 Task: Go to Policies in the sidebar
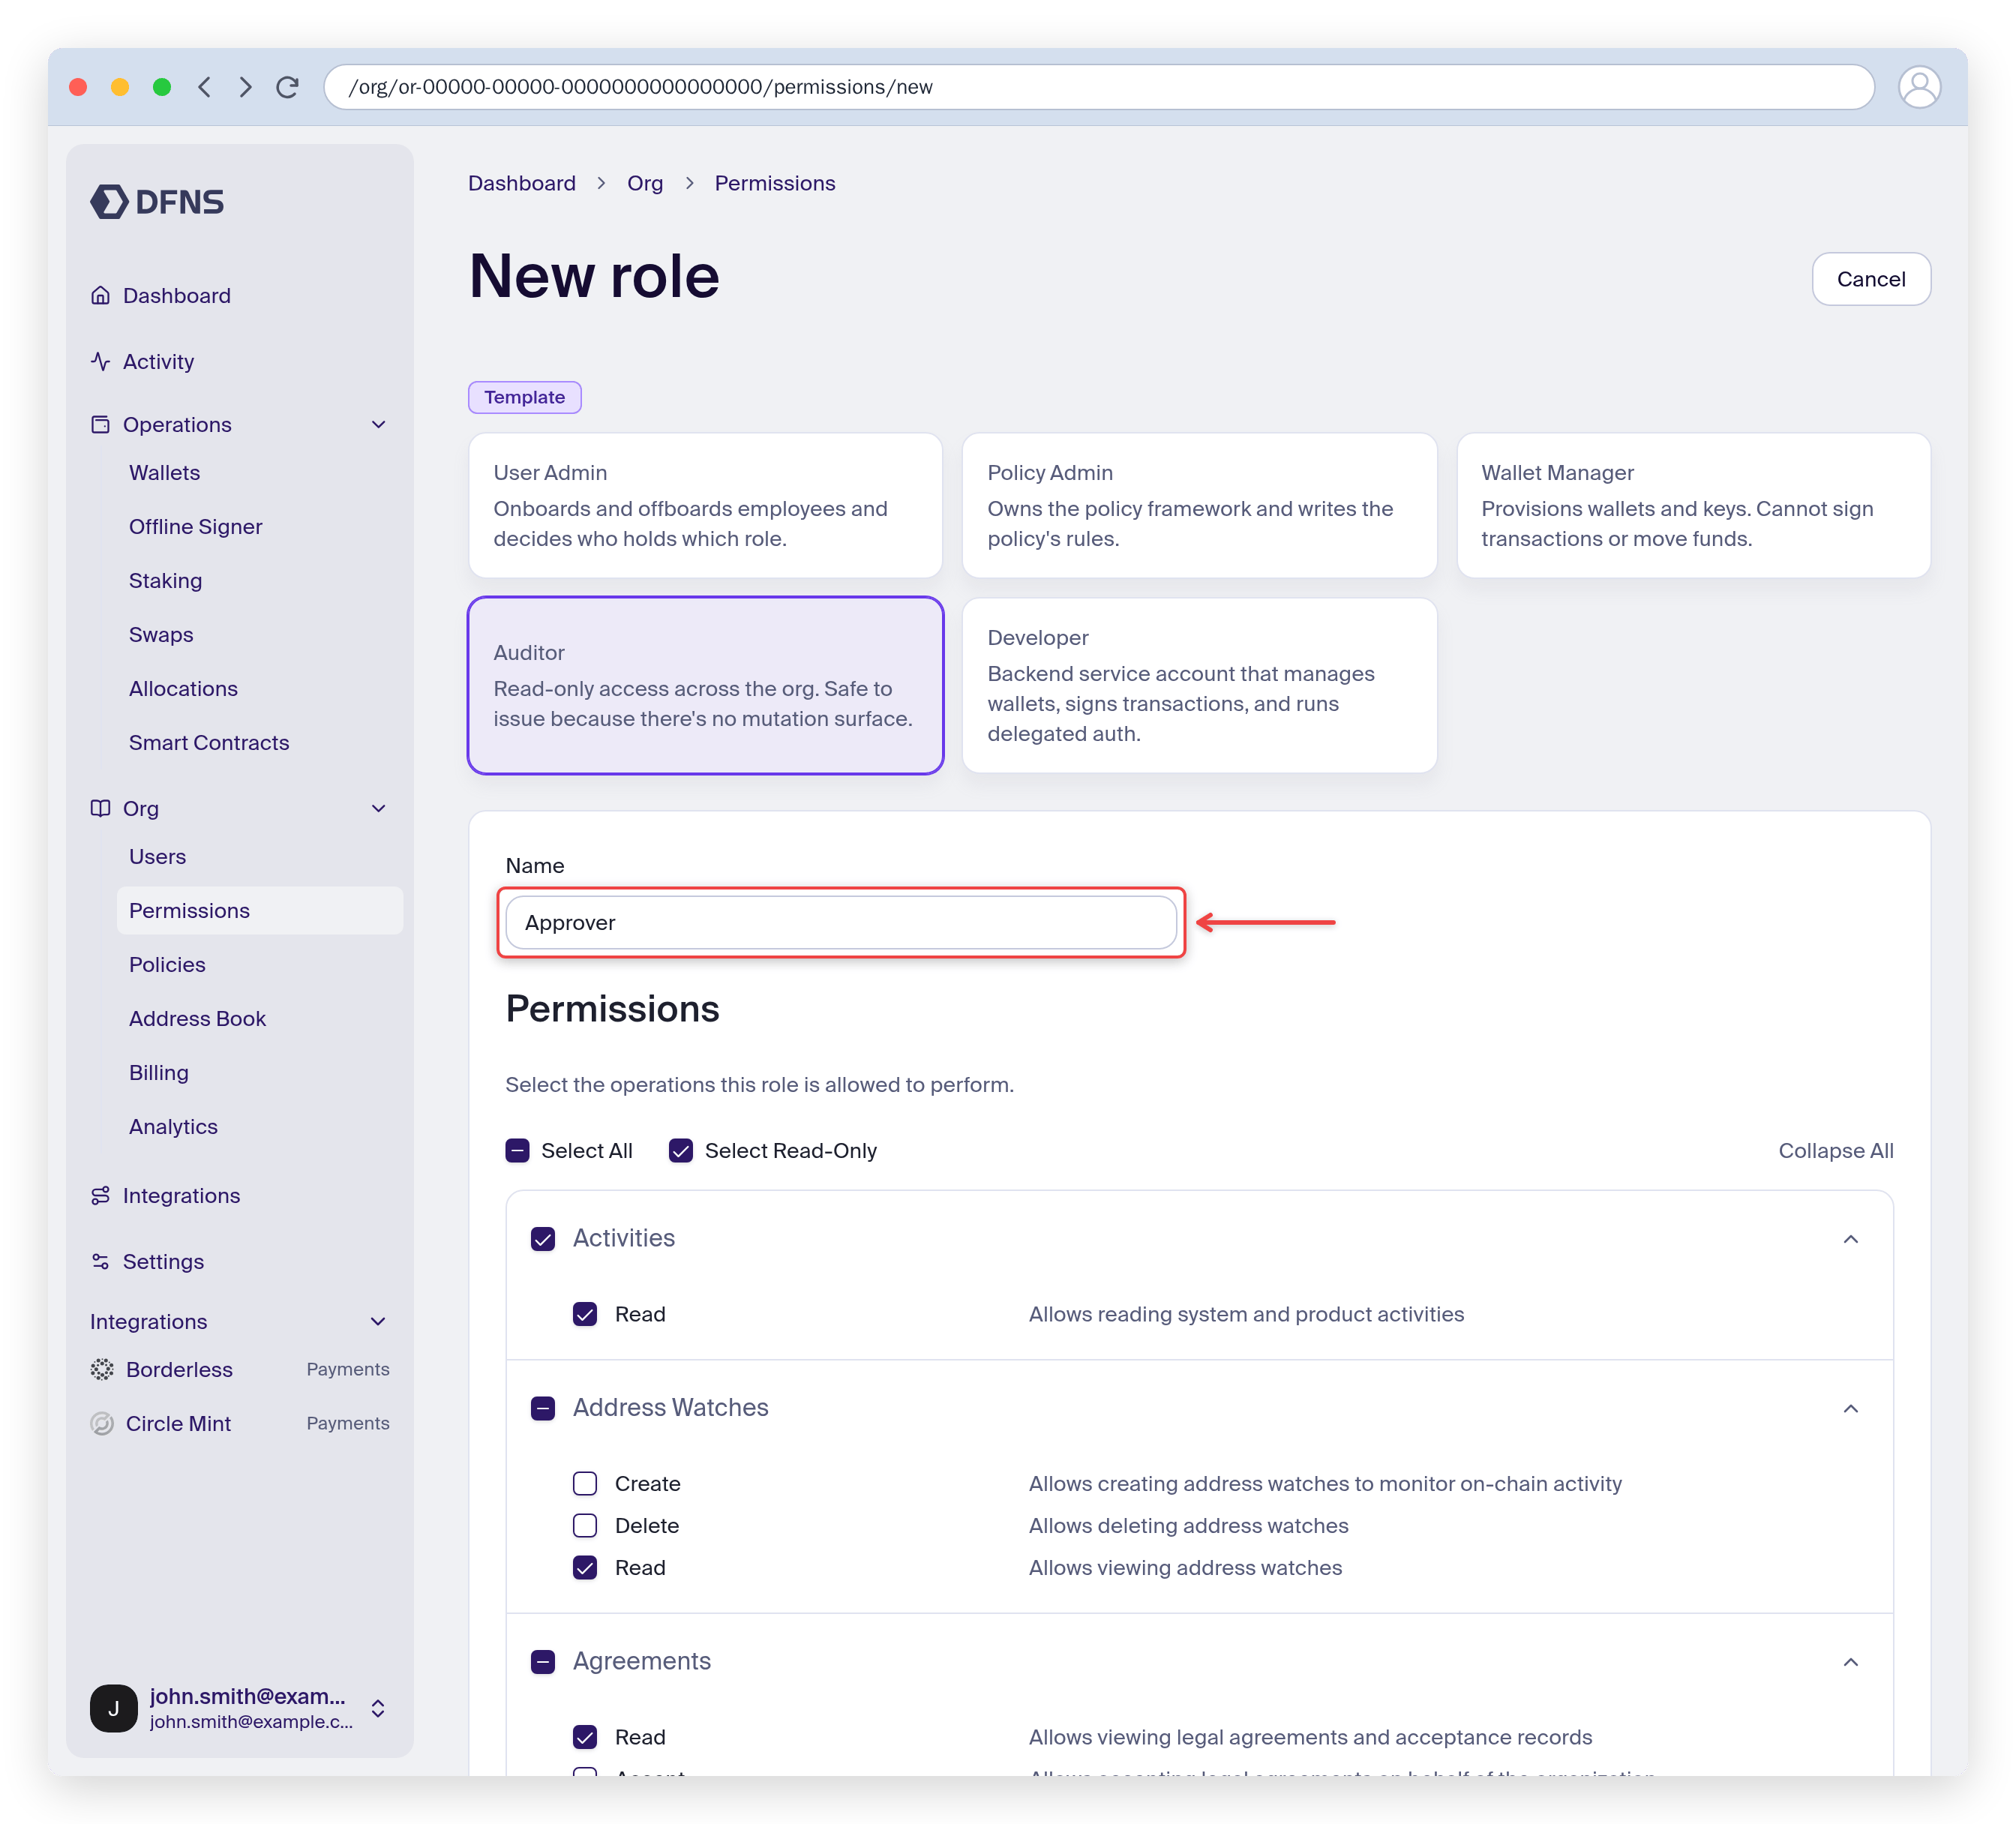pyautogui.click(x=167, y=964)
